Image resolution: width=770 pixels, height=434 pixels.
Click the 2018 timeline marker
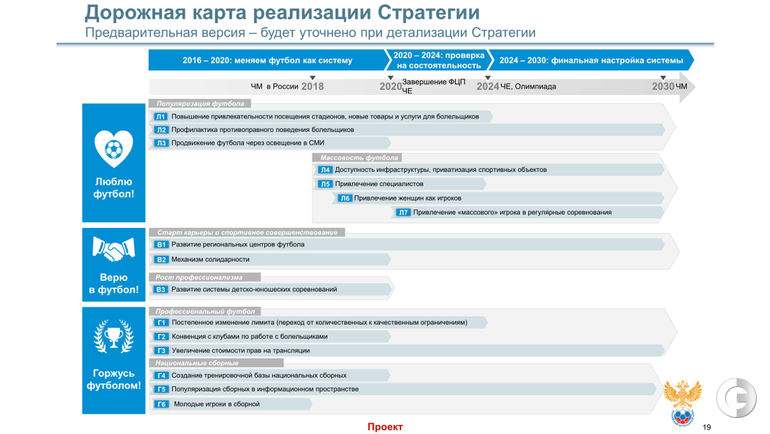click(x=313, y=87)
